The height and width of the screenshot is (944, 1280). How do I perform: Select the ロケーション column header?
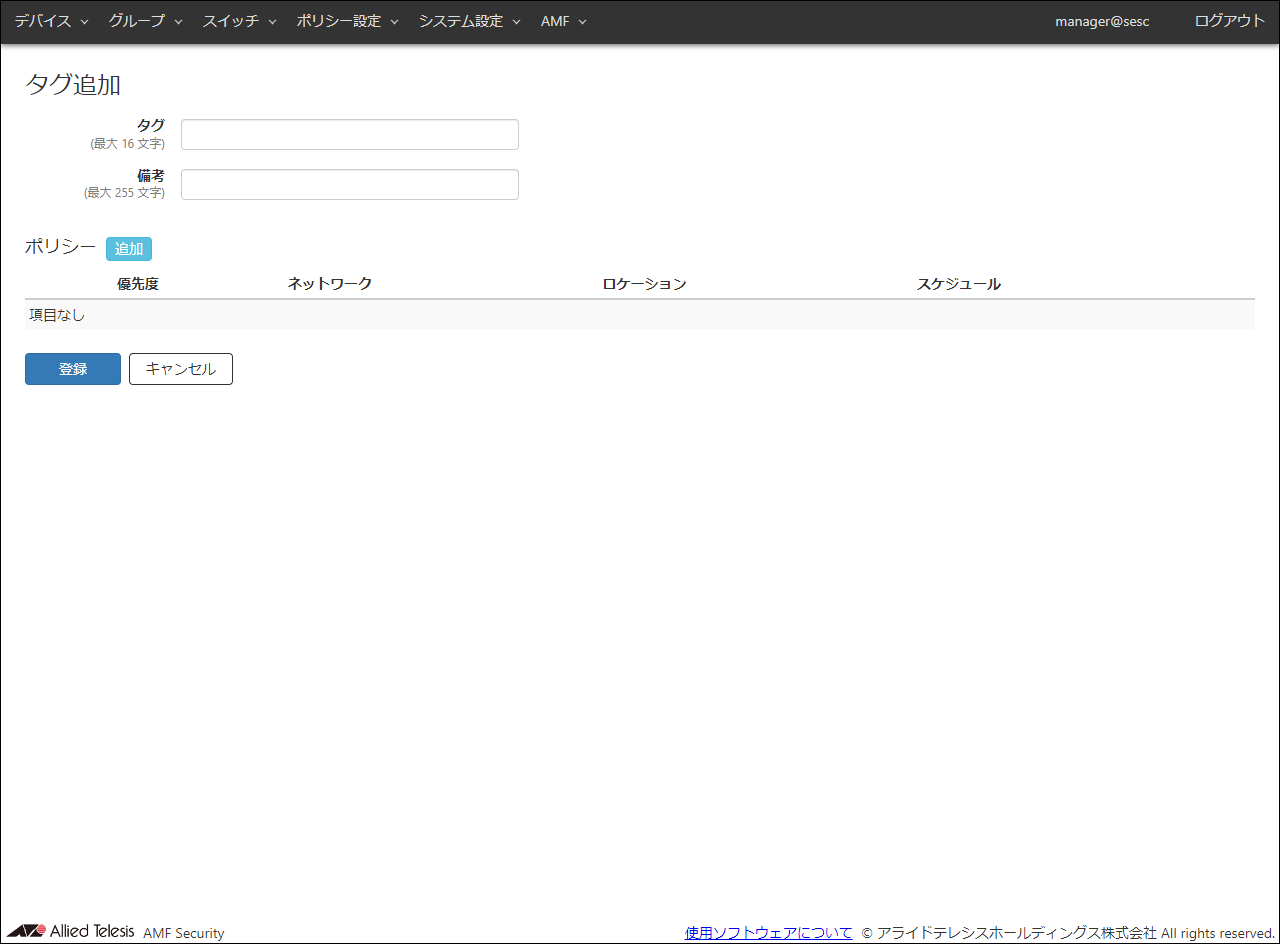[x=644, y=284]
